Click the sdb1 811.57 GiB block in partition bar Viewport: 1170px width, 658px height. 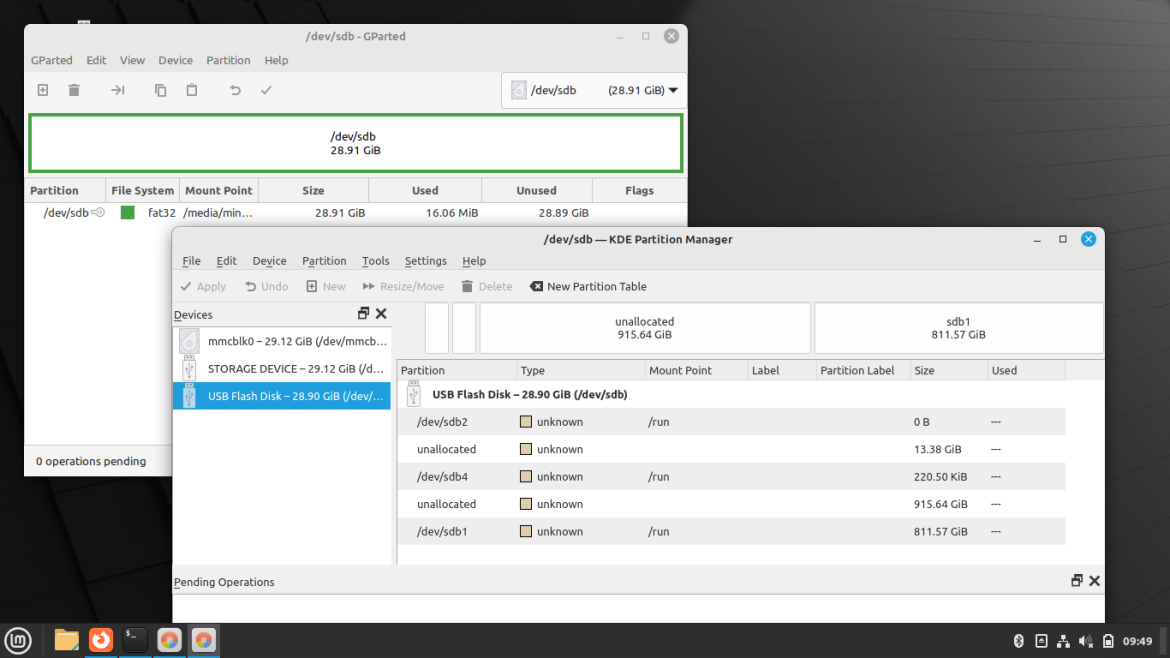(958, 328)
